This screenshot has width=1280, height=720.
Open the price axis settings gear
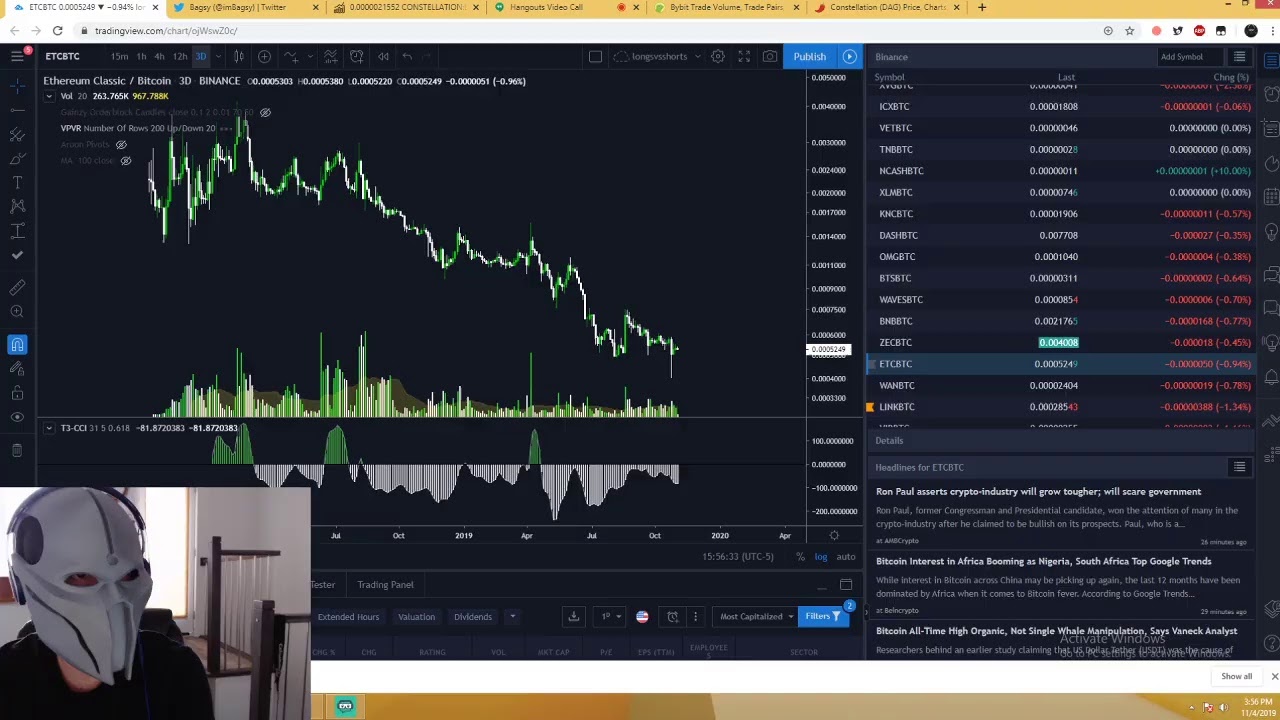point(834,536)
